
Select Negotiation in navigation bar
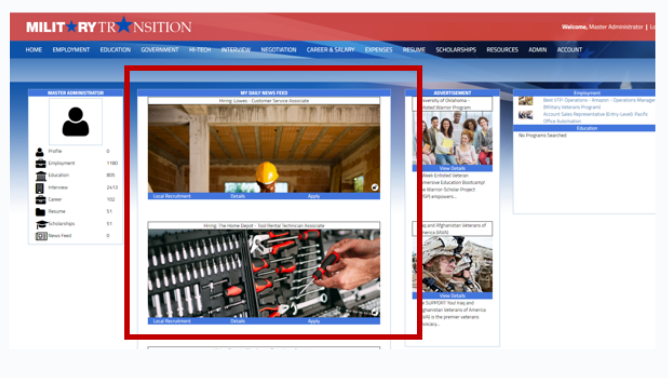279,50
